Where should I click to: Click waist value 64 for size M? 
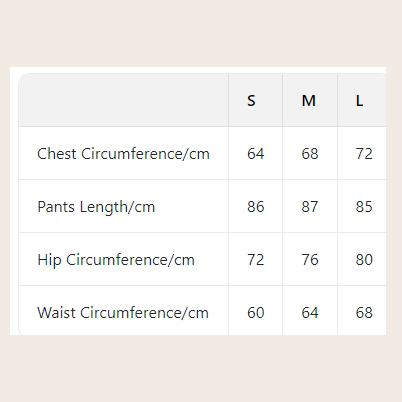pyautogui.click(x=310, y=313)
